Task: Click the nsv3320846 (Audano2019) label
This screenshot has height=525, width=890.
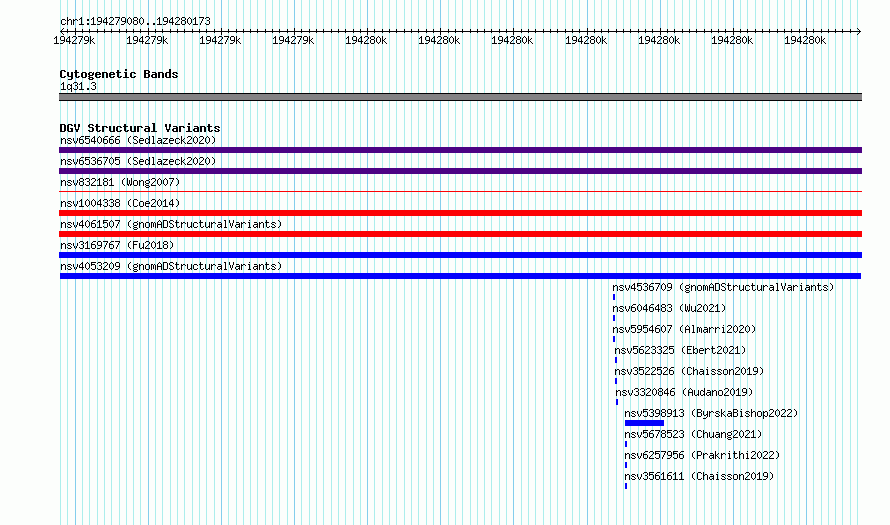Action: click(684, 392)
